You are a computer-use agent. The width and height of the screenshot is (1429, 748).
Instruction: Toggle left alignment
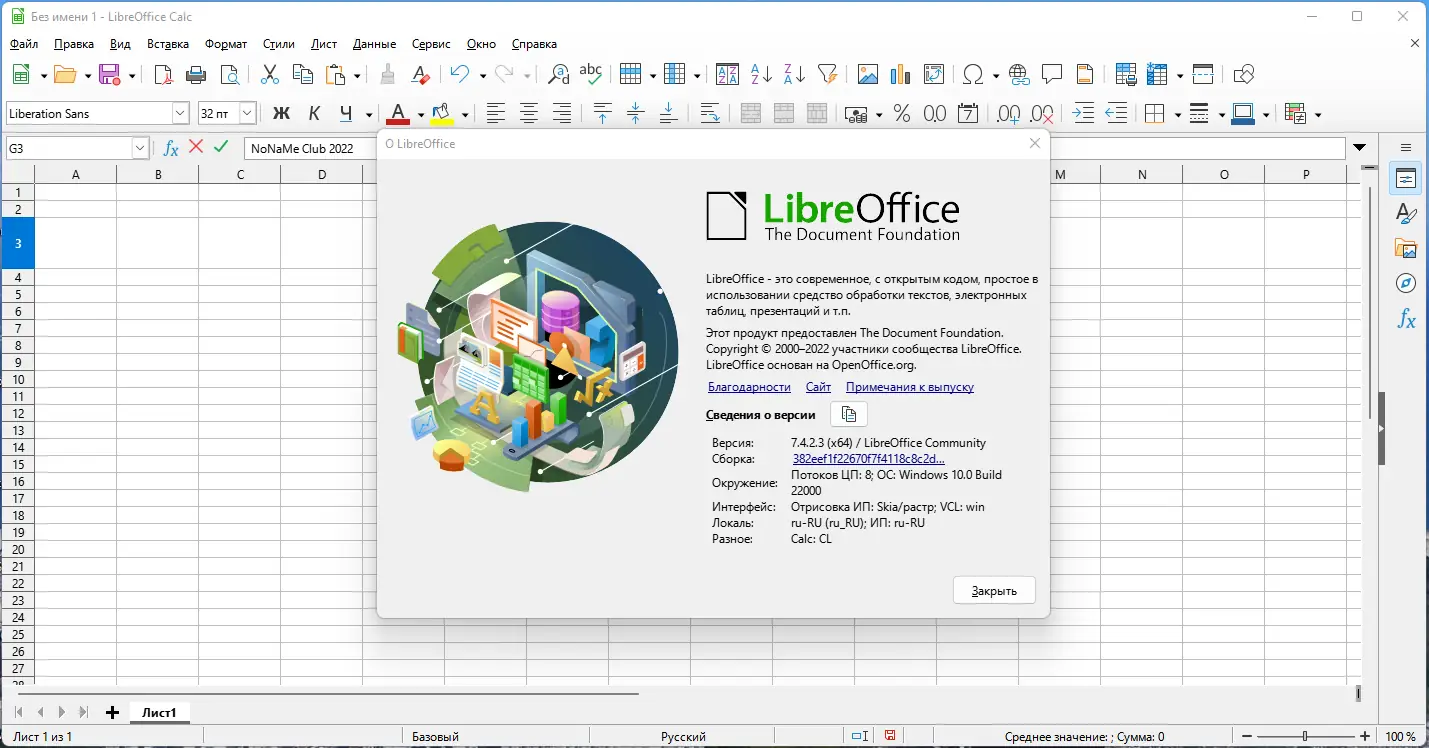pos(496,114)
